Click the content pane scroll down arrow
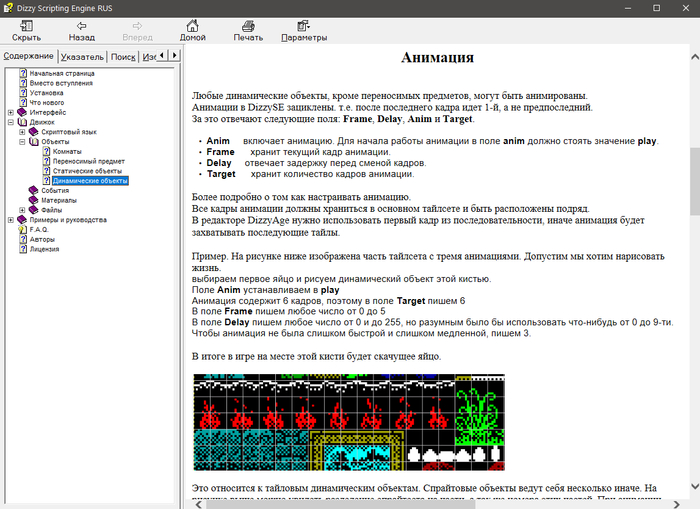The height and width of the screenshot is (509, 700). 695,486
